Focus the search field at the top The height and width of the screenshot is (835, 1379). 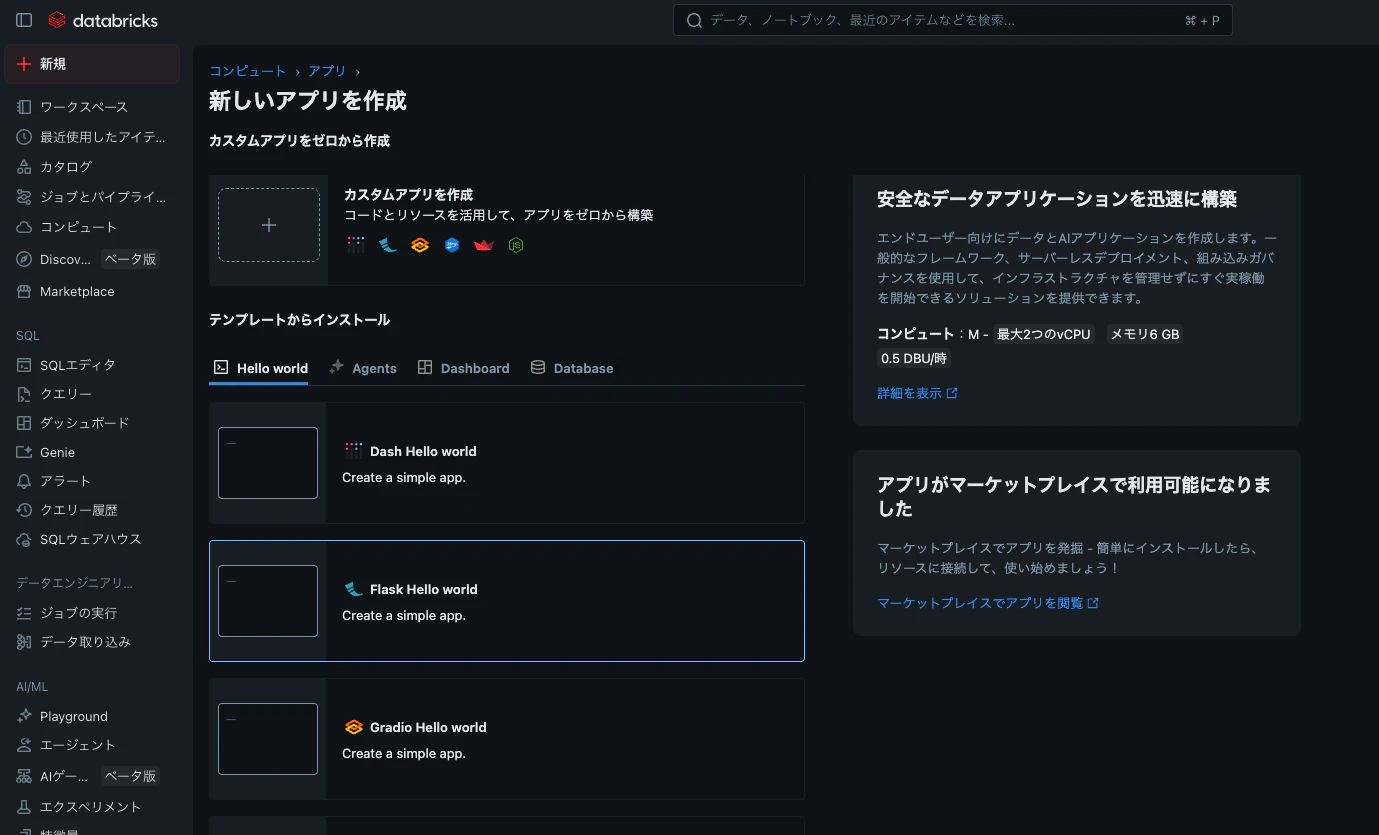pyautogui.click(x=953, y=20)
